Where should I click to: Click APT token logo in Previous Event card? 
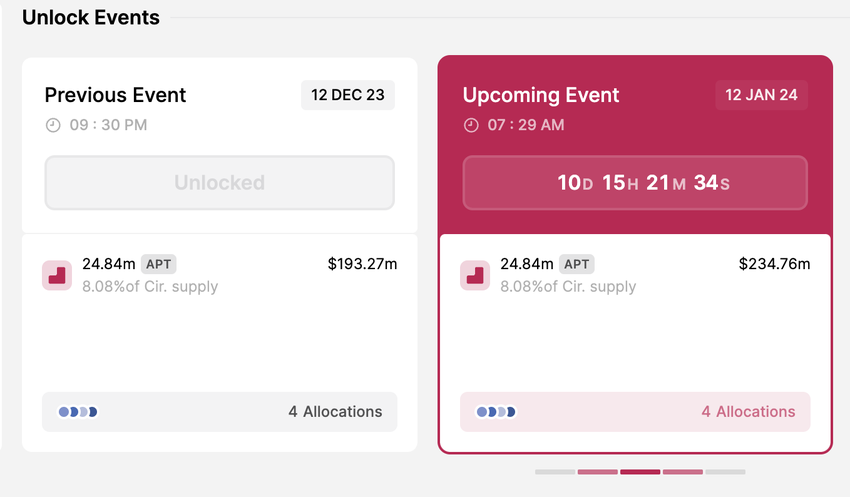pos(56,275)
